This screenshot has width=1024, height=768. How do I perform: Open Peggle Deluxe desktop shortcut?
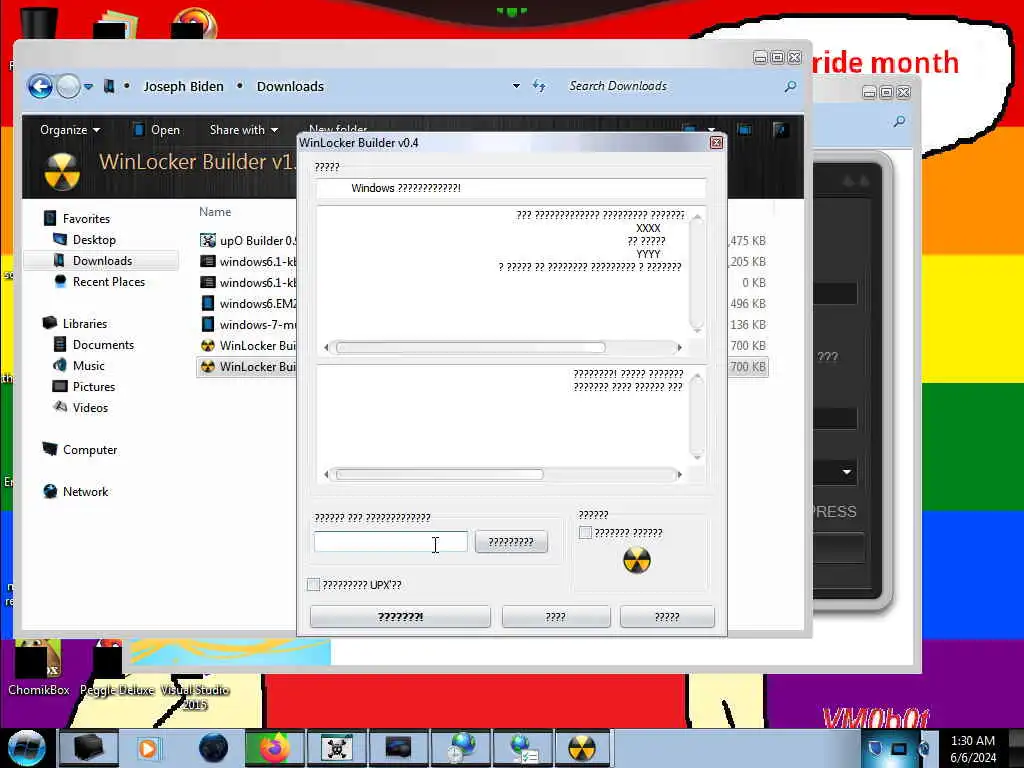click(116, 667)
